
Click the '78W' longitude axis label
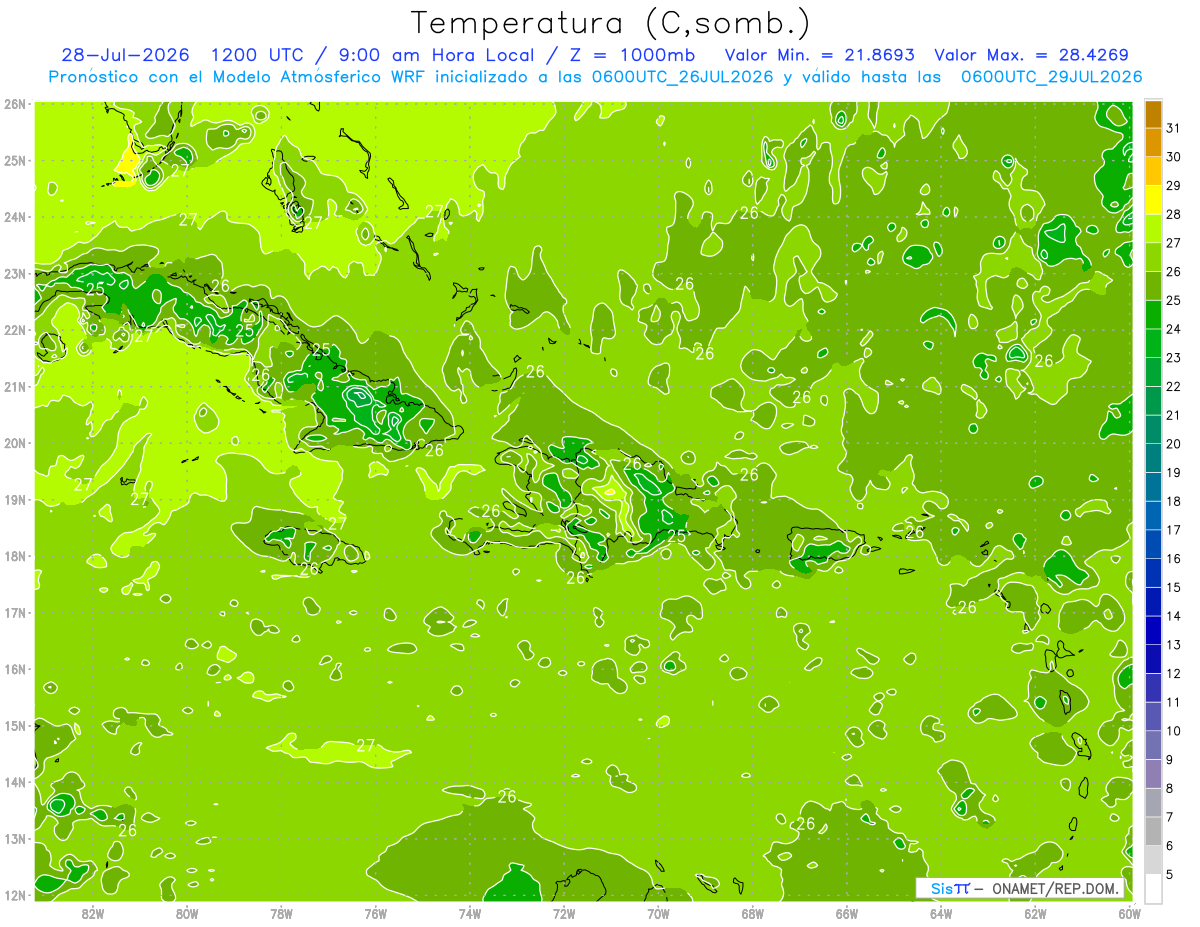coord(281,912)
